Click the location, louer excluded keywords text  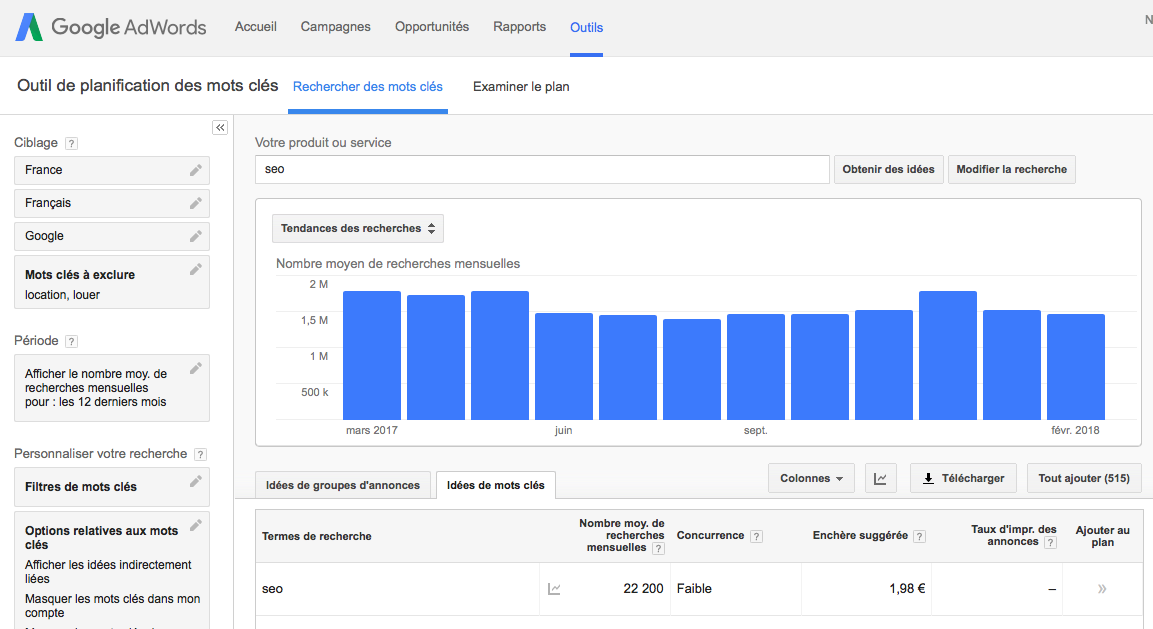click(63, 295)
